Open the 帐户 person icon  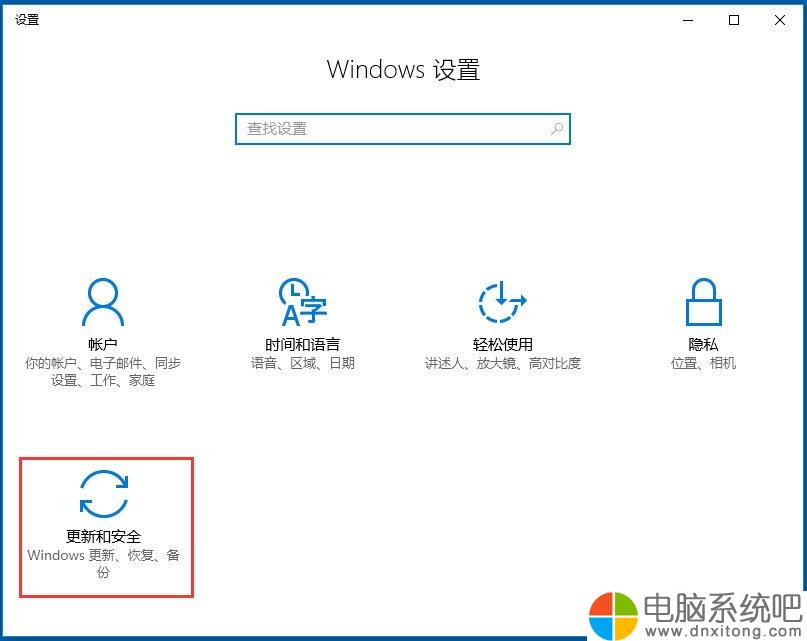click(103, 302)
